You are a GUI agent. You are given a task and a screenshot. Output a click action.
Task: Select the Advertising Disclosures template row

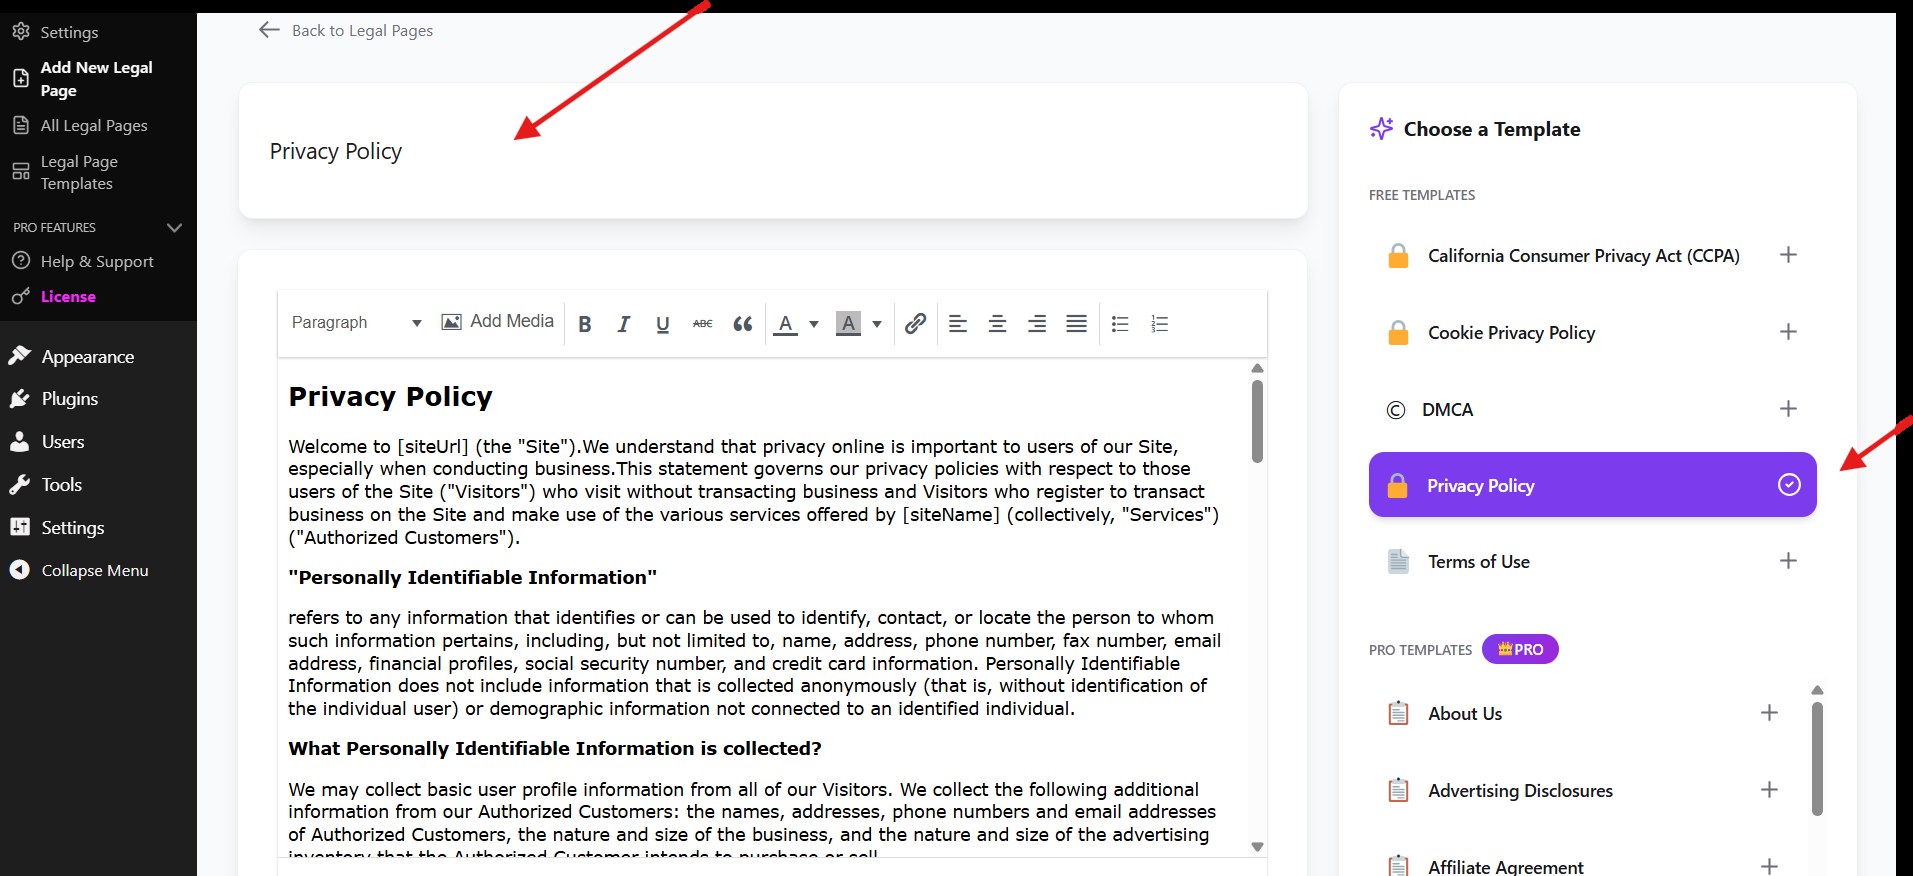pyautogui.click(x=1583, y=790)
